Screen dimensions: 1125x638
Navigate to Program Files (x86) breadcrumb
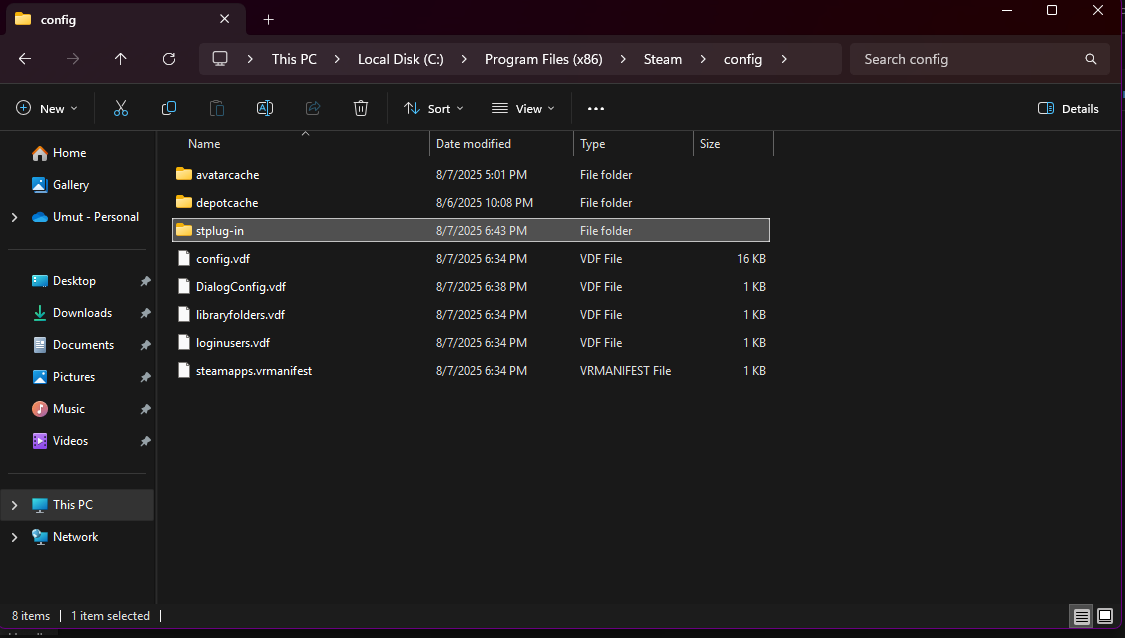click(x=543, y=59)
